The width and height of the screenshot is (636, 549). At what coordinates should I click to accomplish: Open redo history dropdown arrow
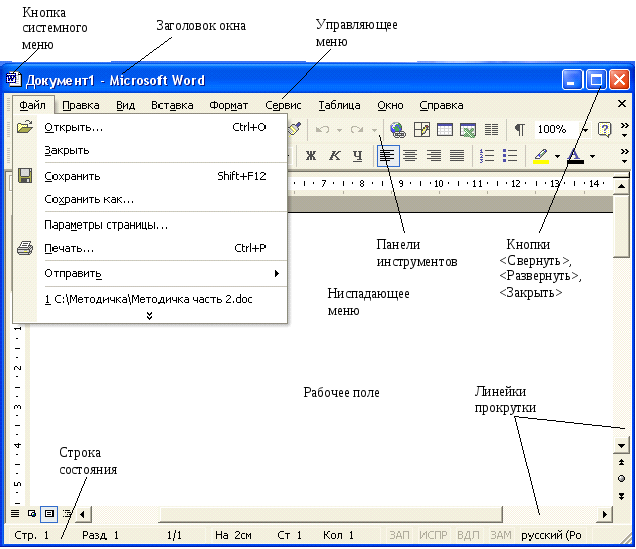pyautogui.click(x=374, y=130)
